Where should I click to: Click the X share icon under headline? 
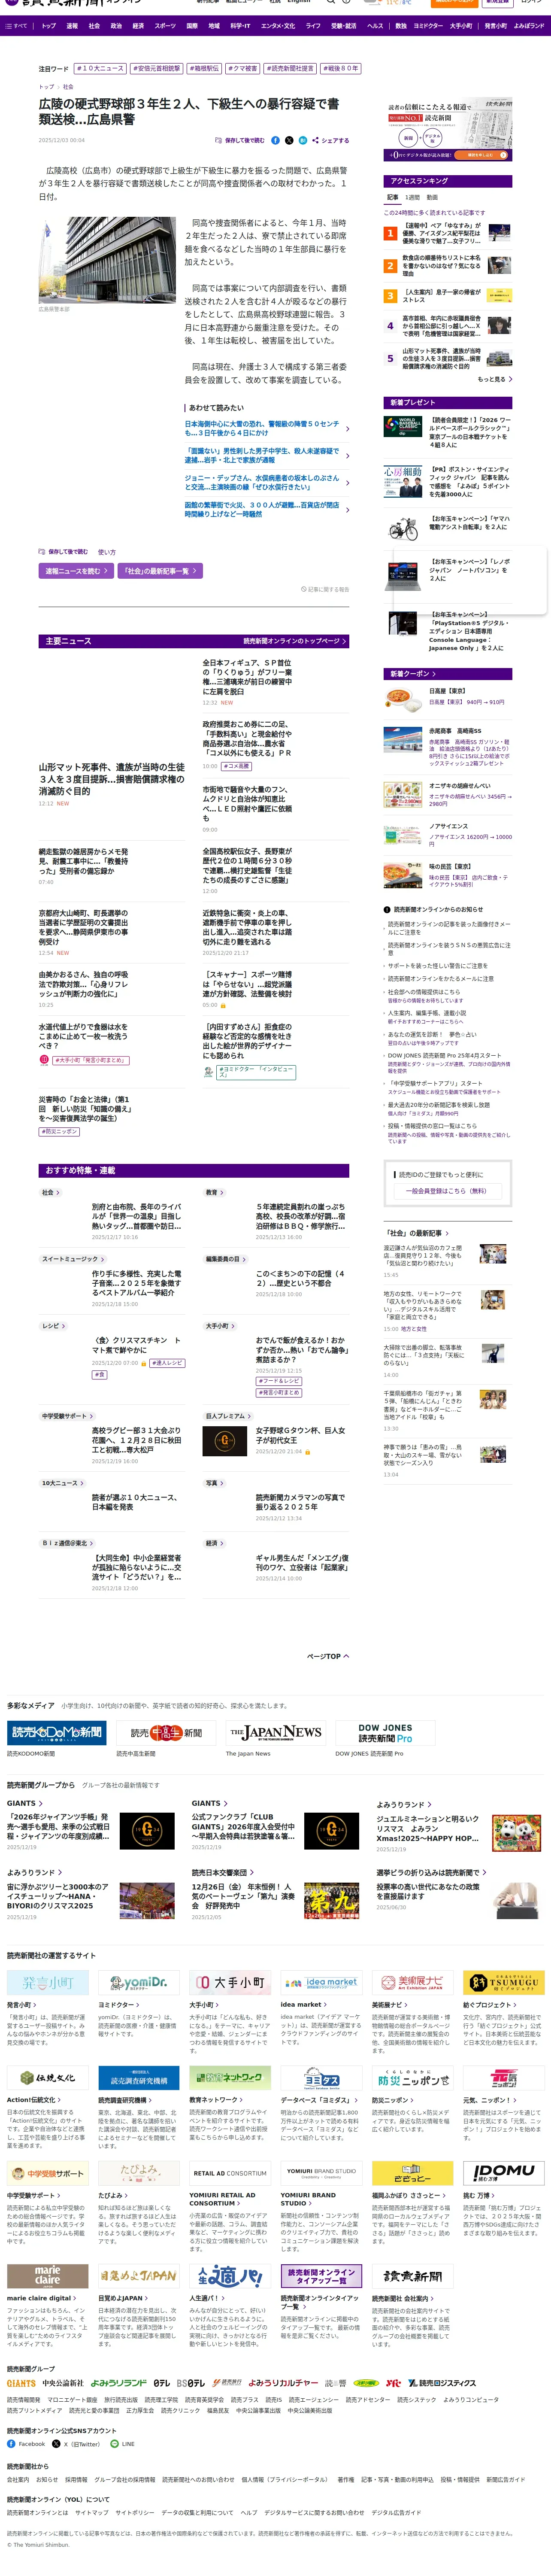pyautogui.click(x=289, y=140)
